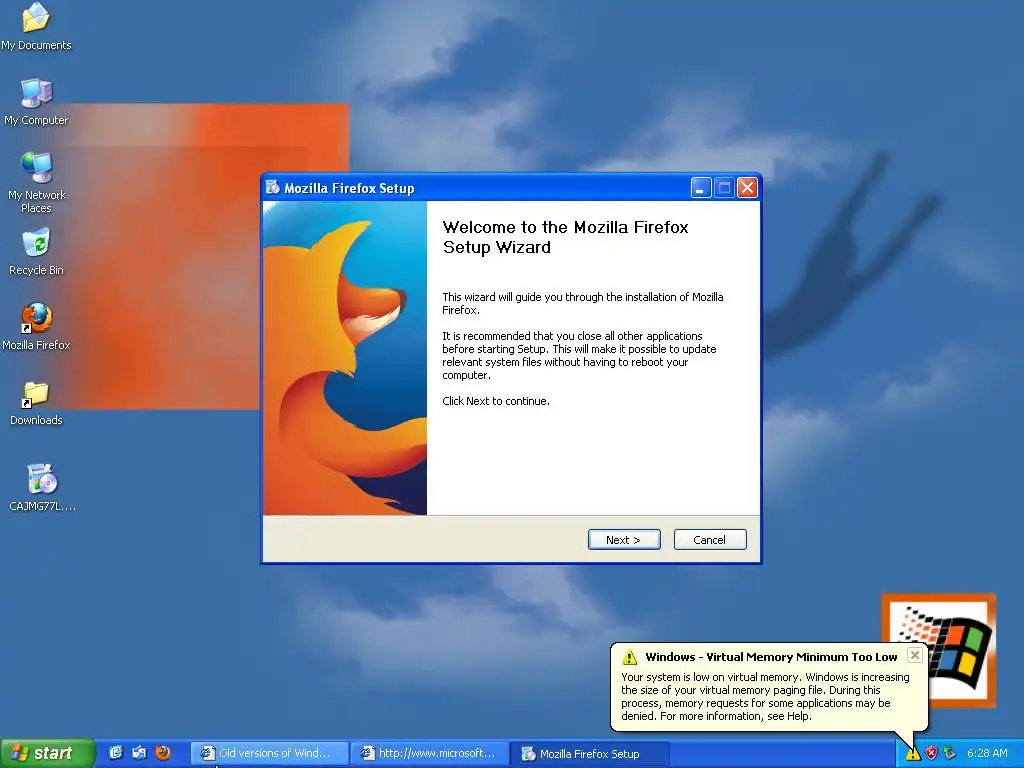Click yellow warning tray icon
1024x768 pixels.
click(912, 754)
